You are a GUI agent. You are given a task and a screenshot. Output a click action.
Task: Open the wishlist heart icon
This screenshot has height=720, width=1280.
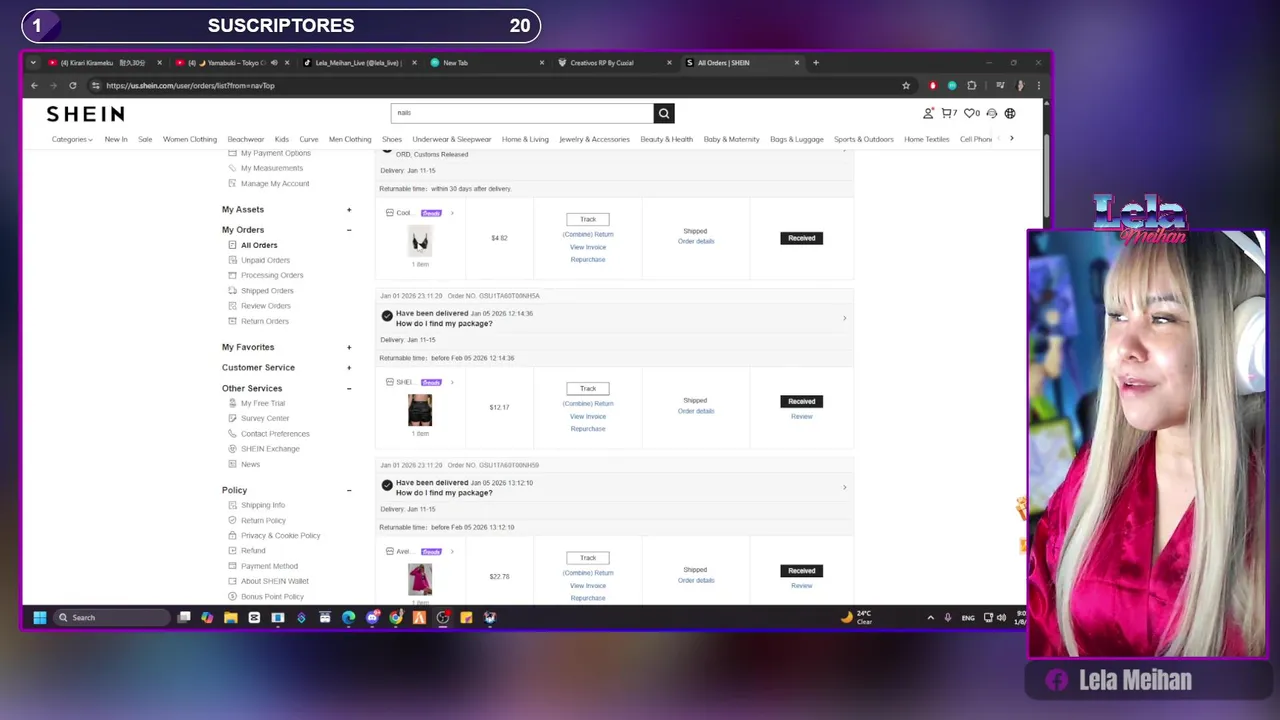971,113
